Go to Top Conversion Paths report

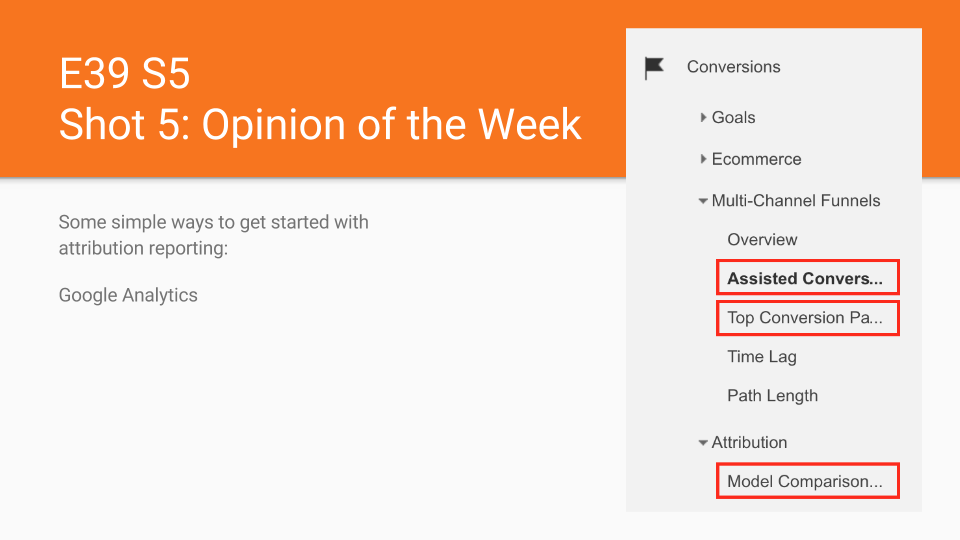point(806,318)
